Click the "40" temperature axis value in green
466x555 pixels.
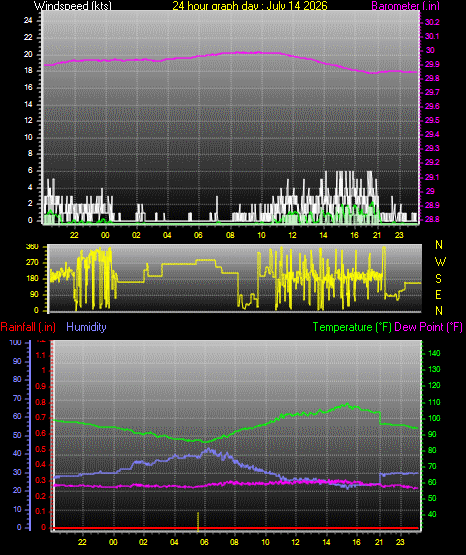tap(432, 514)
